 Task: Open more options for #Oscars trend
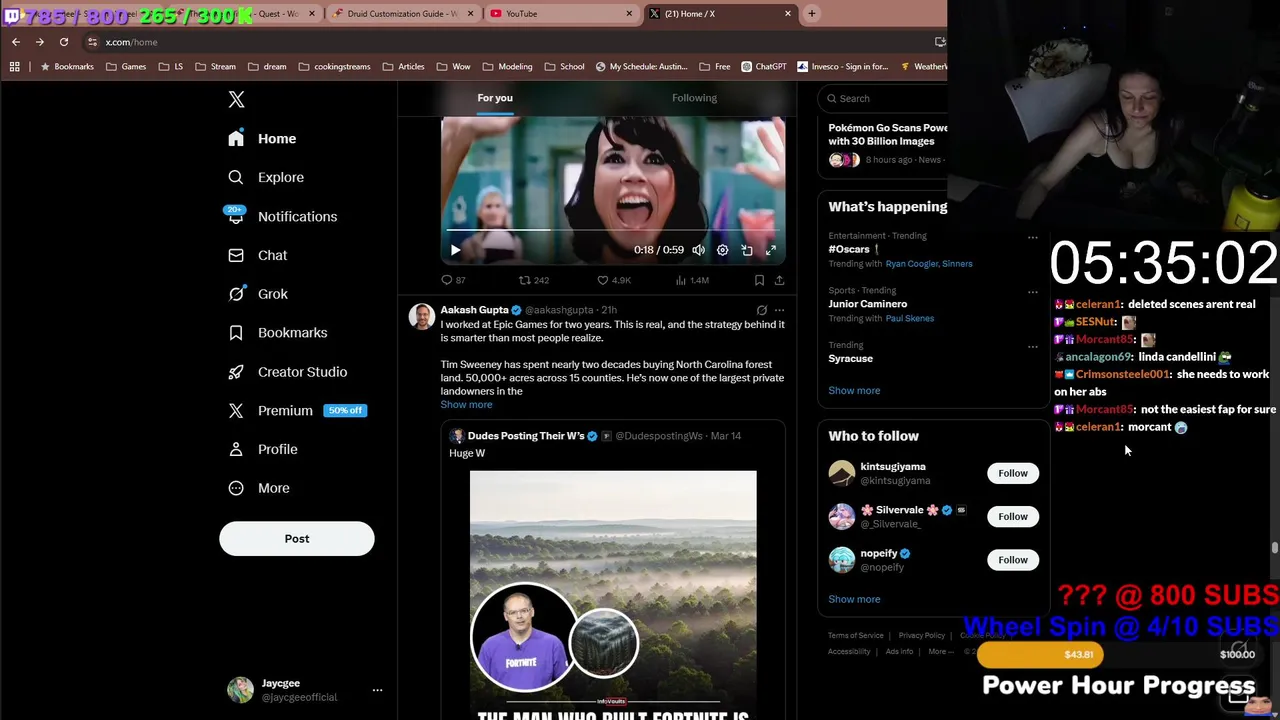click(x=1033, y=238)
